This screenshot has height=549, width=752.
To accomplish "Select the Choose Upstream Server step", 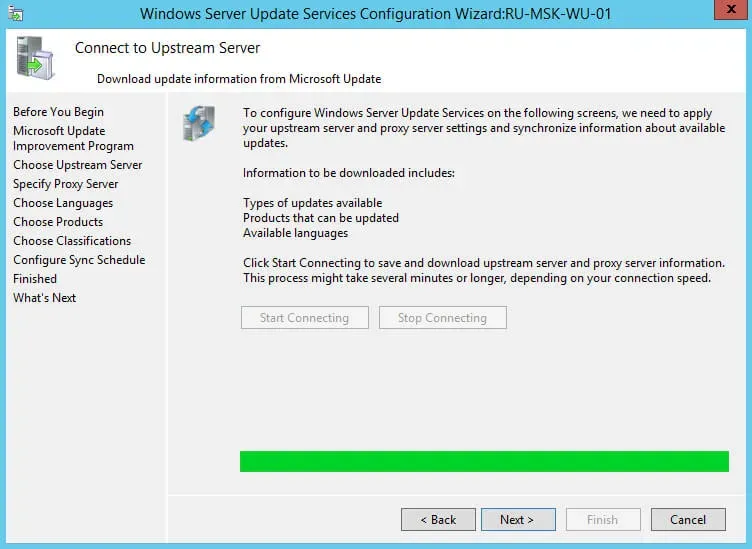I will point(78,165).
